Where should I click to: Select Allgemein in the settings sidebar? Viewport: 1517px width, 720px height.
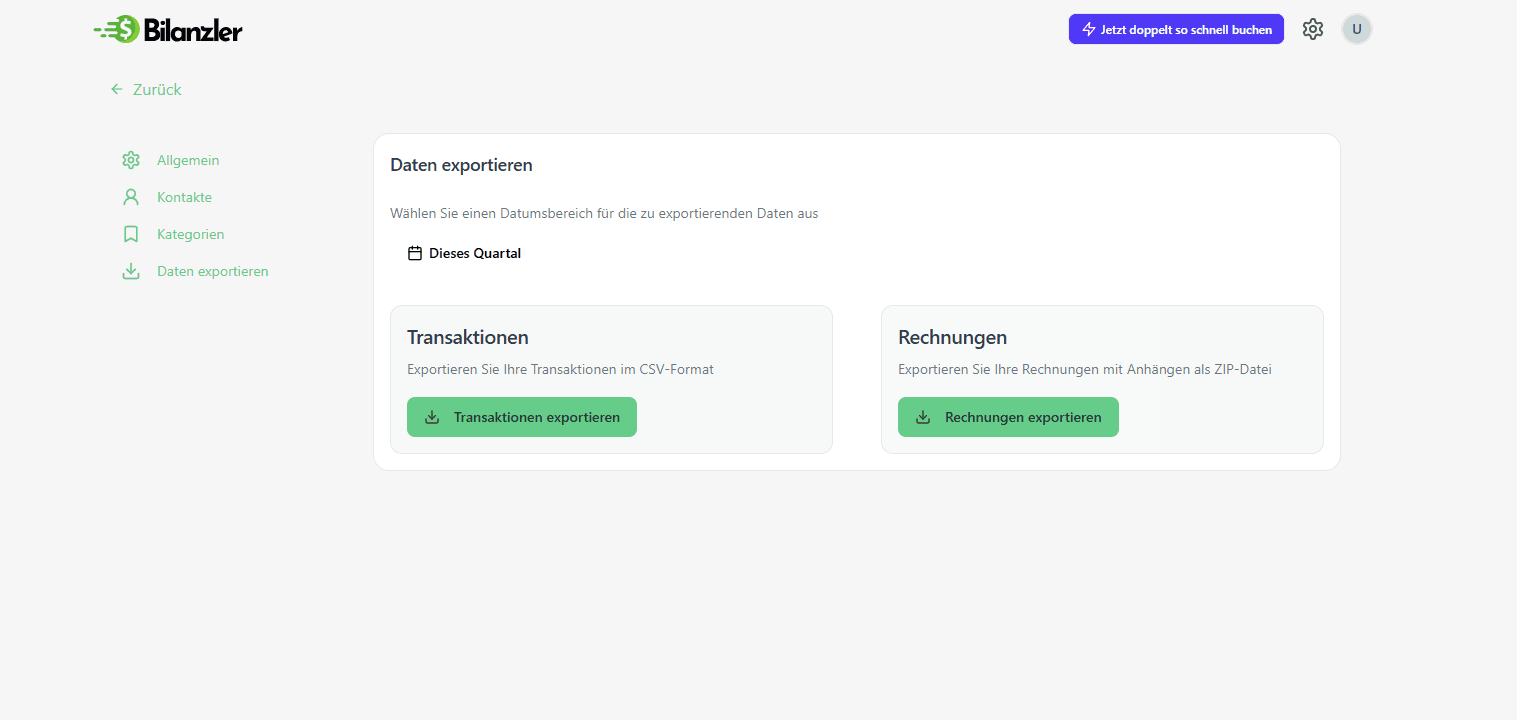coord(188,160)
